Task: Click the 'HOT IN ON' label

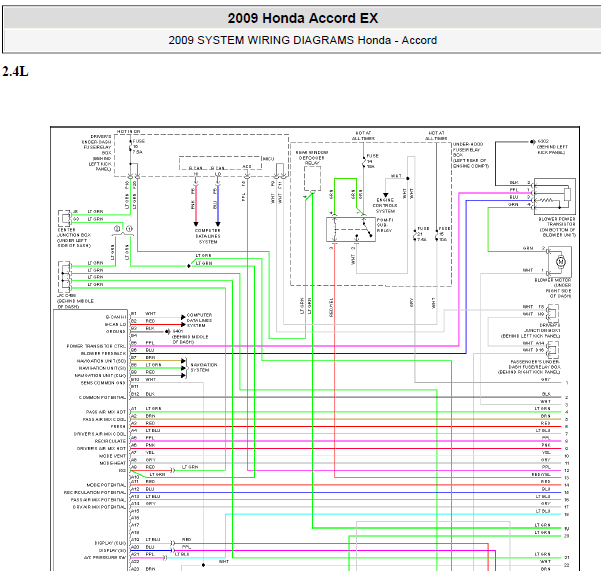Action: pyautogui.click(x=128, y=131)
